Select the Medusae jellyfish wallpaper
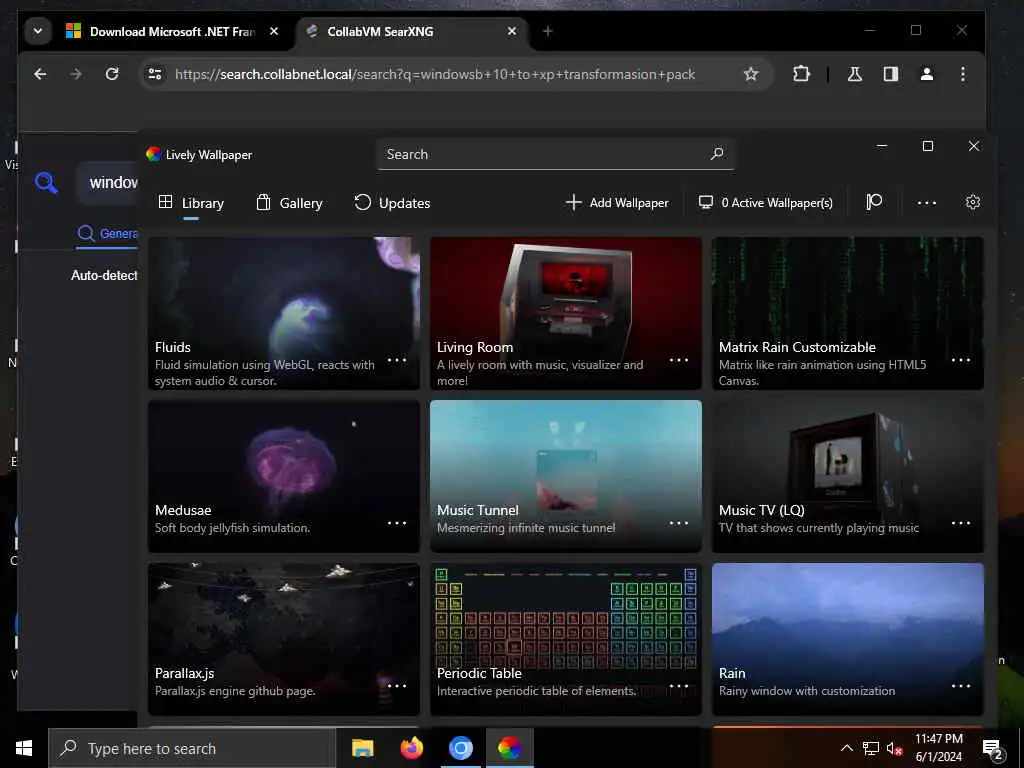1024x768 pixels. click(283, 476)
